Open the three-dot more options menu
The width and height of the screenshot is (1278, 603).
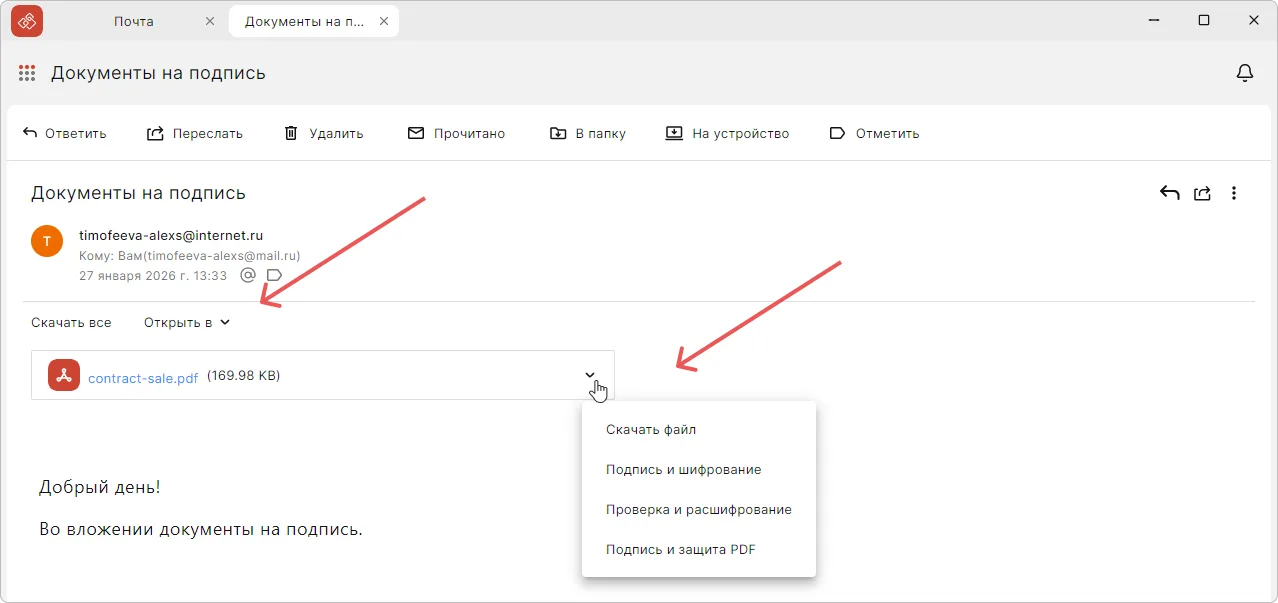[1234, 193]
